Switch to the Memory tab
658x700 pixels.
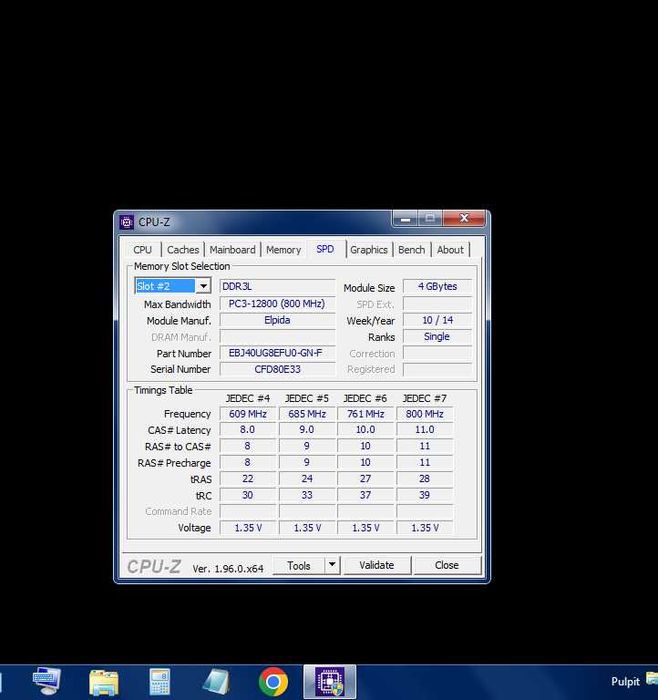(x=283, y=250)
